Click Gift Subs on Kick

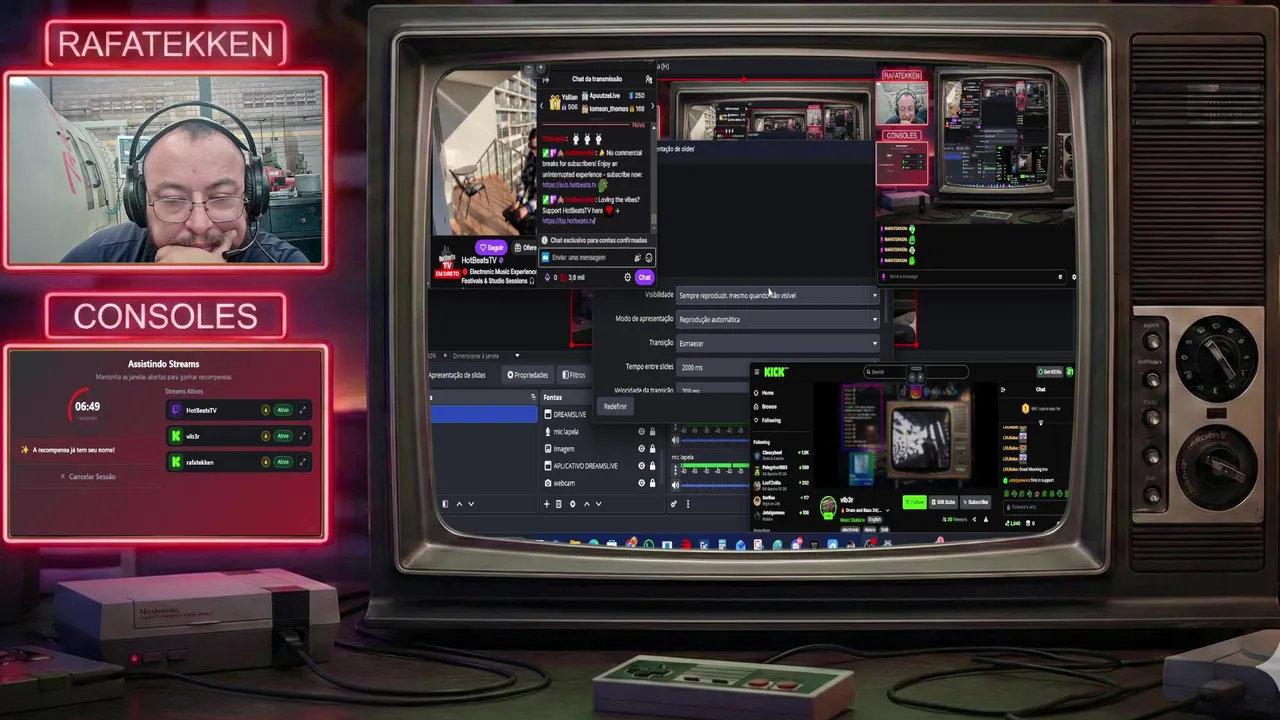tap(943, 502)
